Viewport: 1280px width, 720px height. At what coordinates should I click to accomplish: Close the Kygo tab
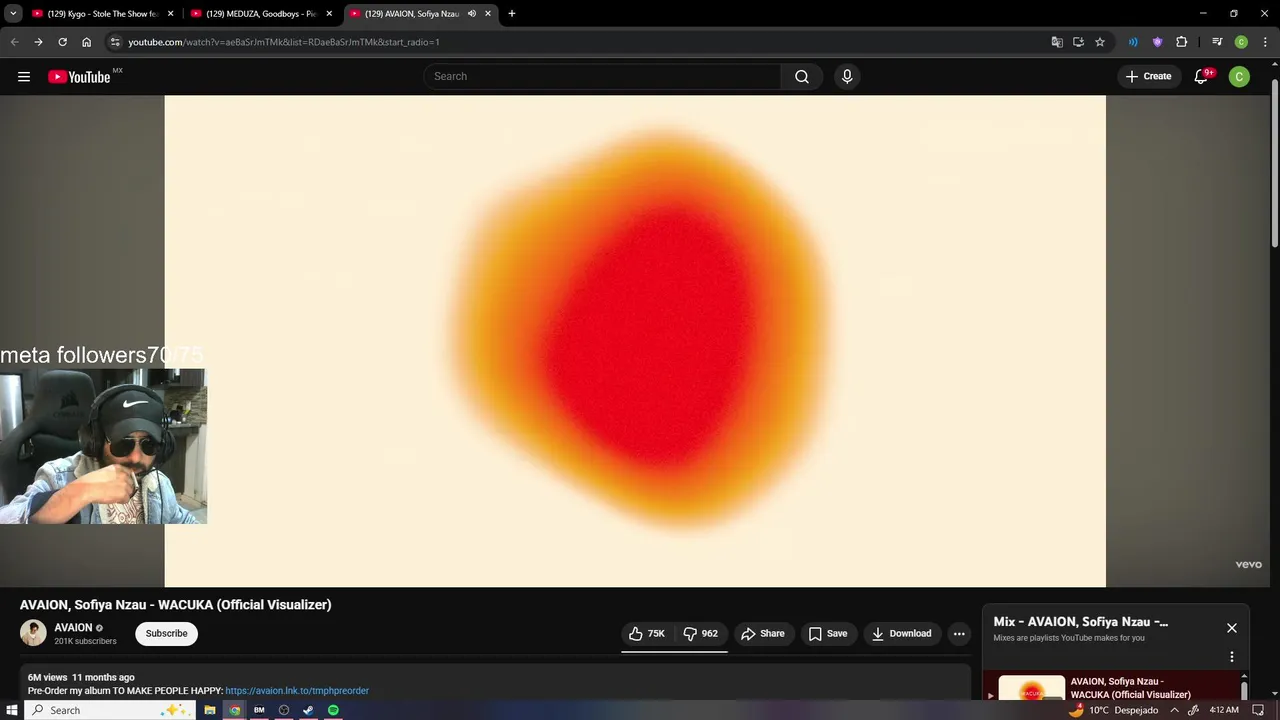pyautogui.click(x=171, y=14)
